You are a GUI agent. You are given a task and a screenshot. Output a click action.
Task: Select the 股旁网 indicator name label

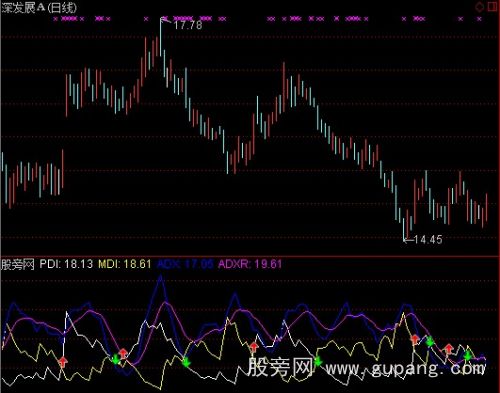tap(18, 264)
